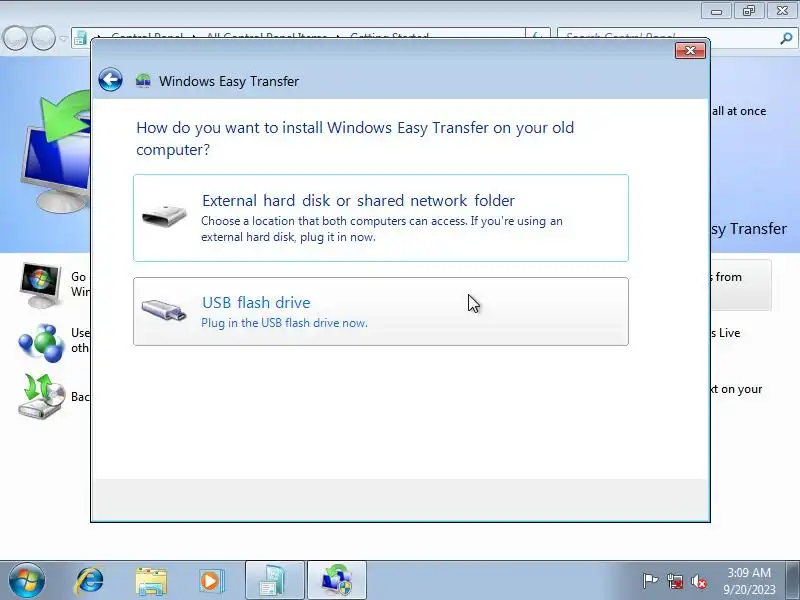Click the homegroup colored spheres icon
Screen dimensions: 800x600
tap(41, 342)
